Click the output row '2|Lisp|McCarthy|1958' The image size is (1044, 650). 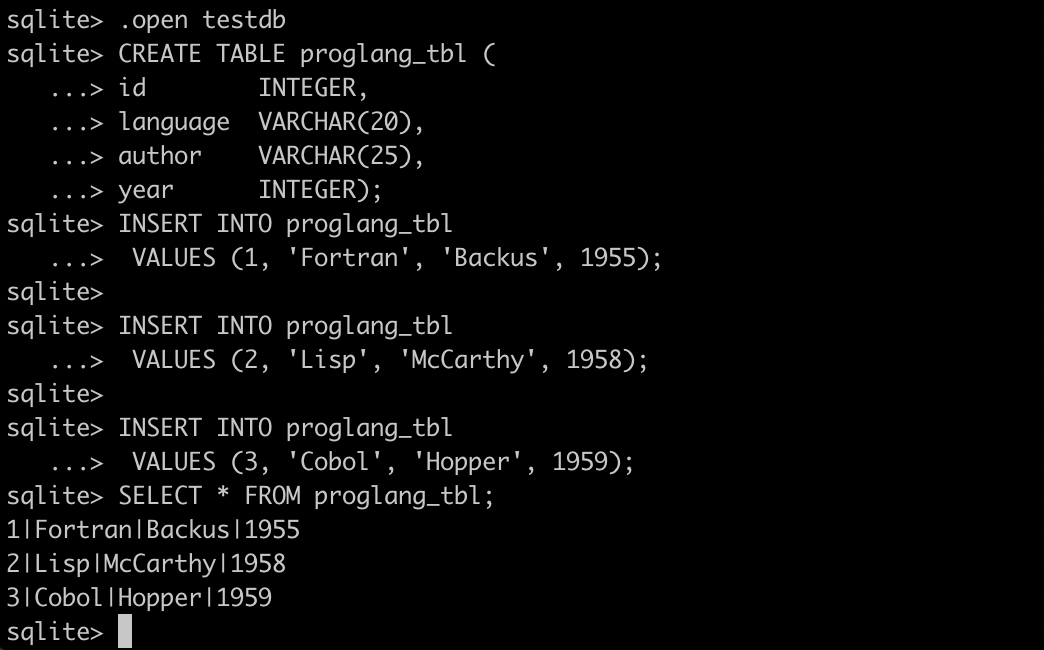pos(146,564)
